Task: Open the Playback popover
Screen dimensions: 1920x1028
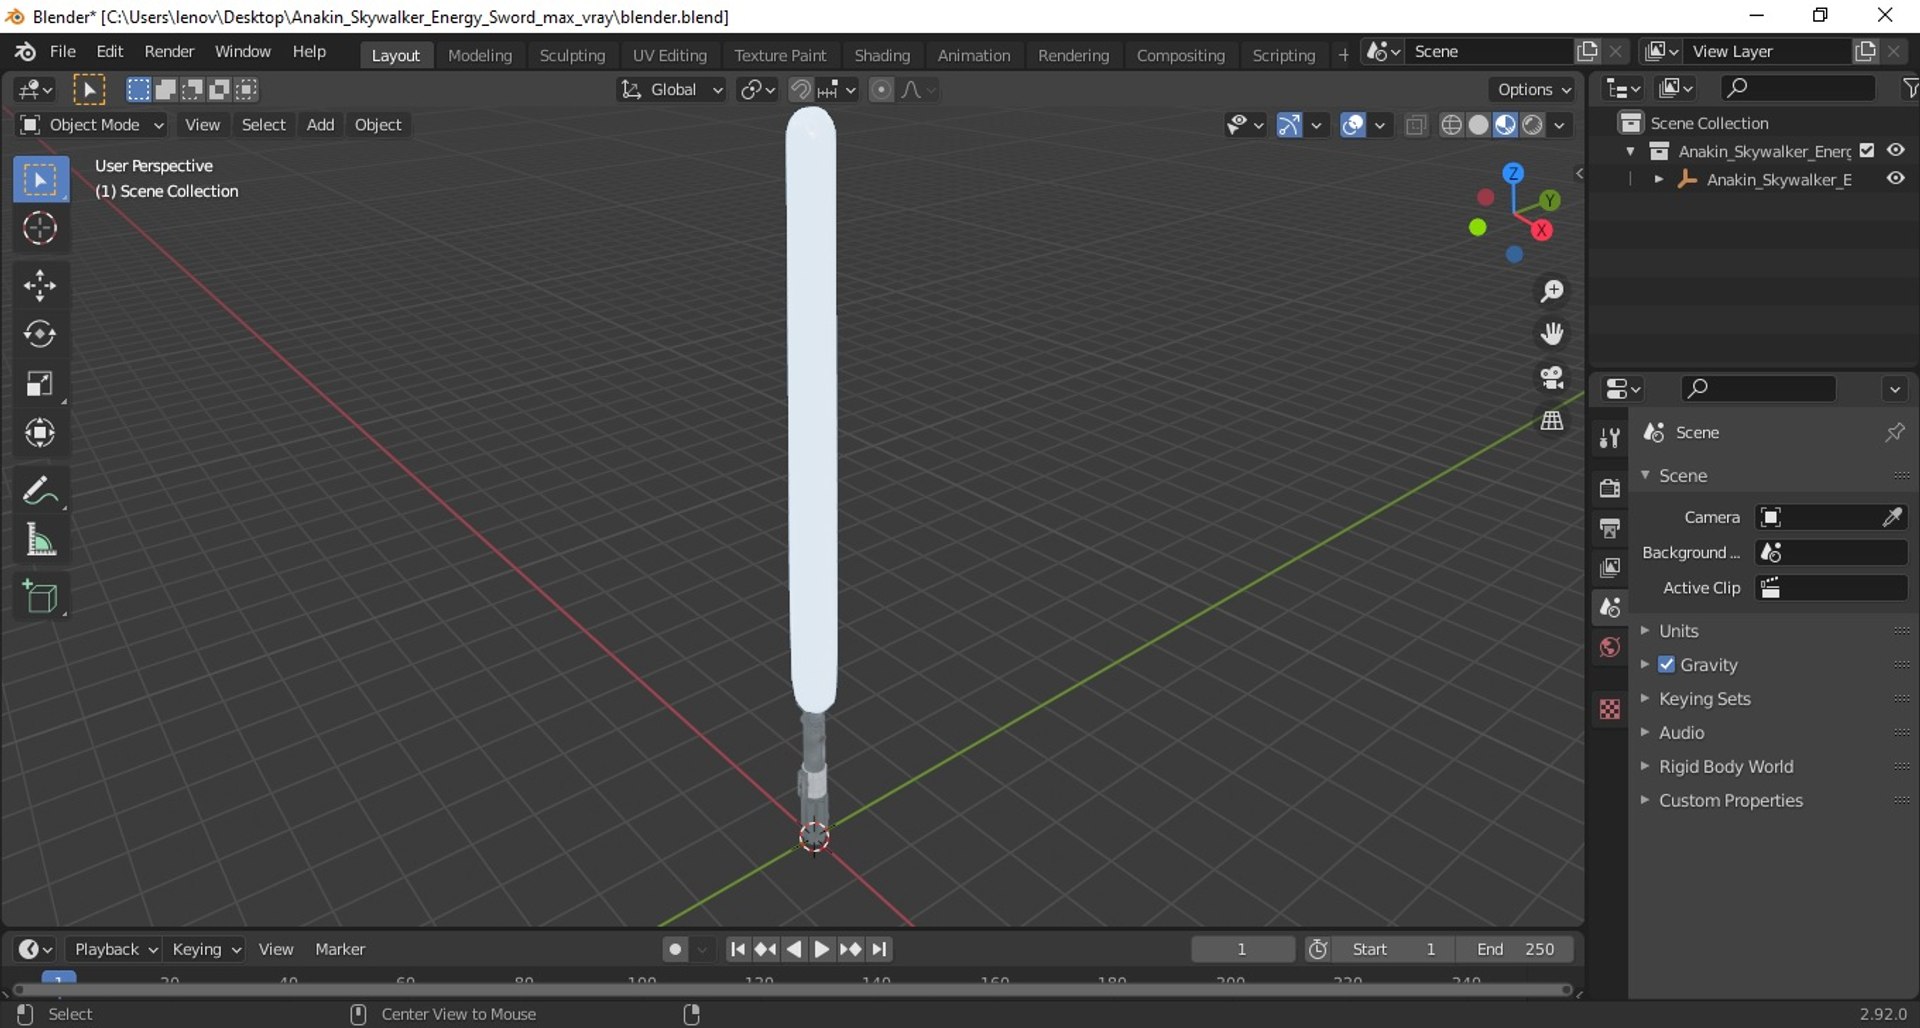Action: point(115,949)
